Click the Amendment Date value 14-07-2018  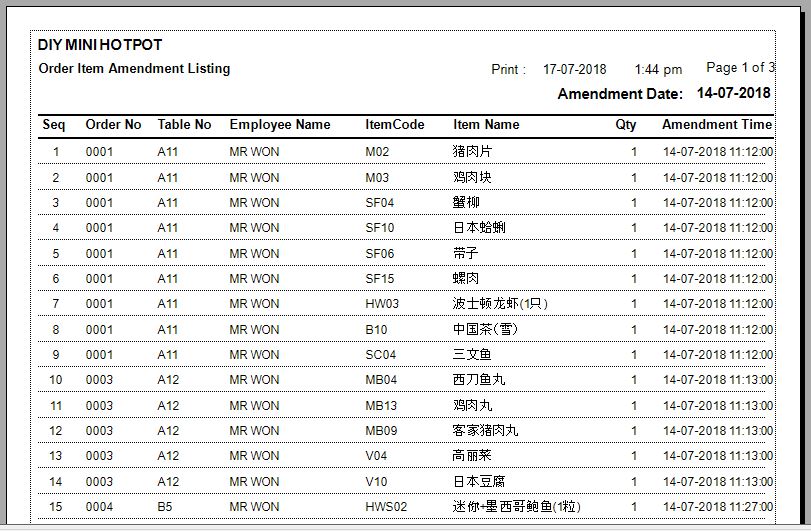(733, 93)
